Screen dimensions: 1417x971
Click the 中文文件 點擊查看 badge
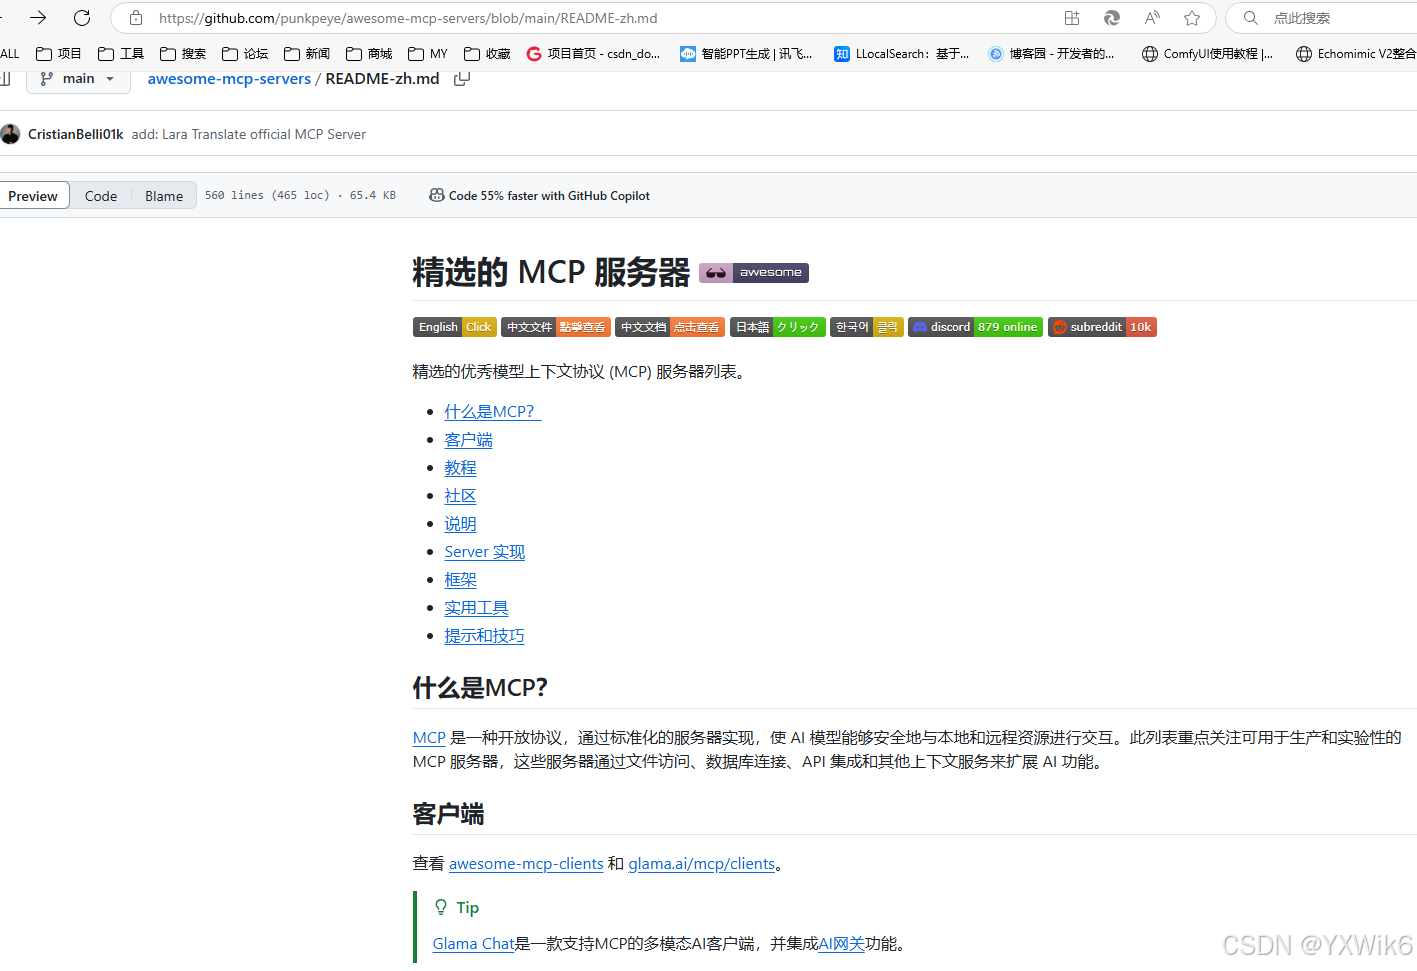coord(556,327)
